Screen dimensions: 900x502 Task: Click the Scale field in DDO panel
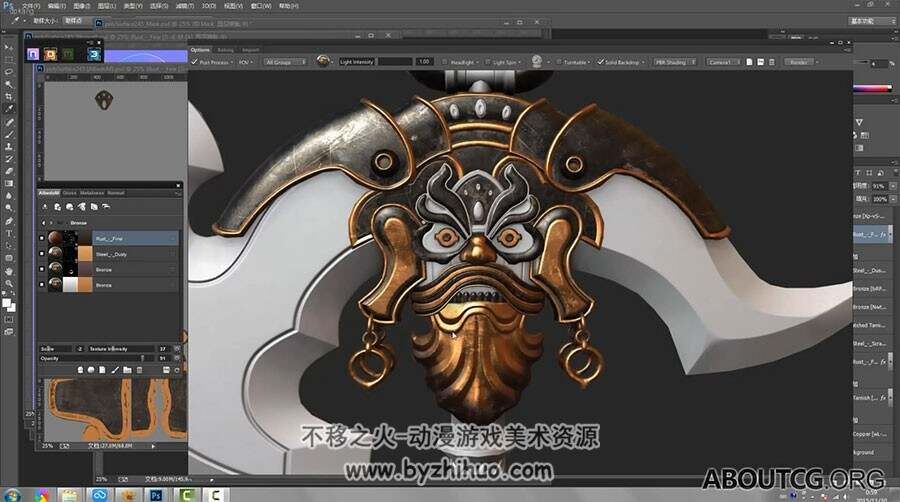[x=56, y=348]
